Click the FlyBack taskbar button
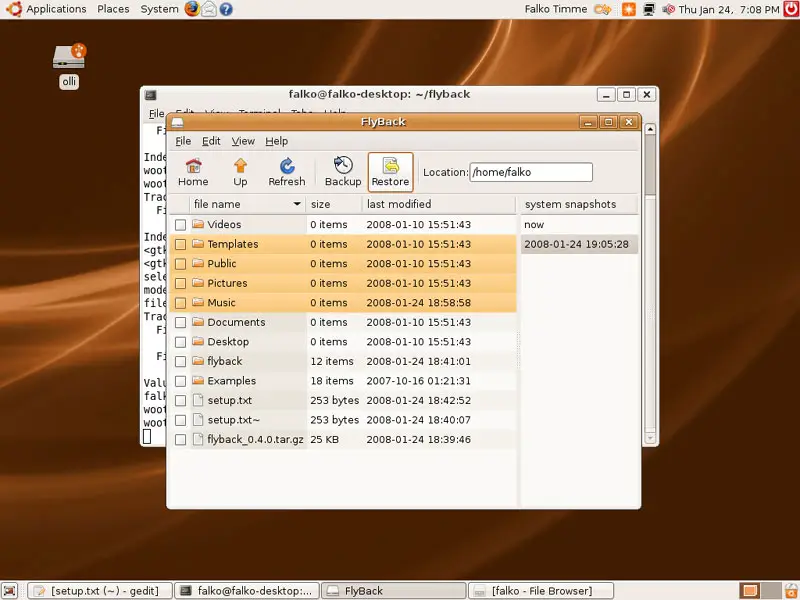 394,591
